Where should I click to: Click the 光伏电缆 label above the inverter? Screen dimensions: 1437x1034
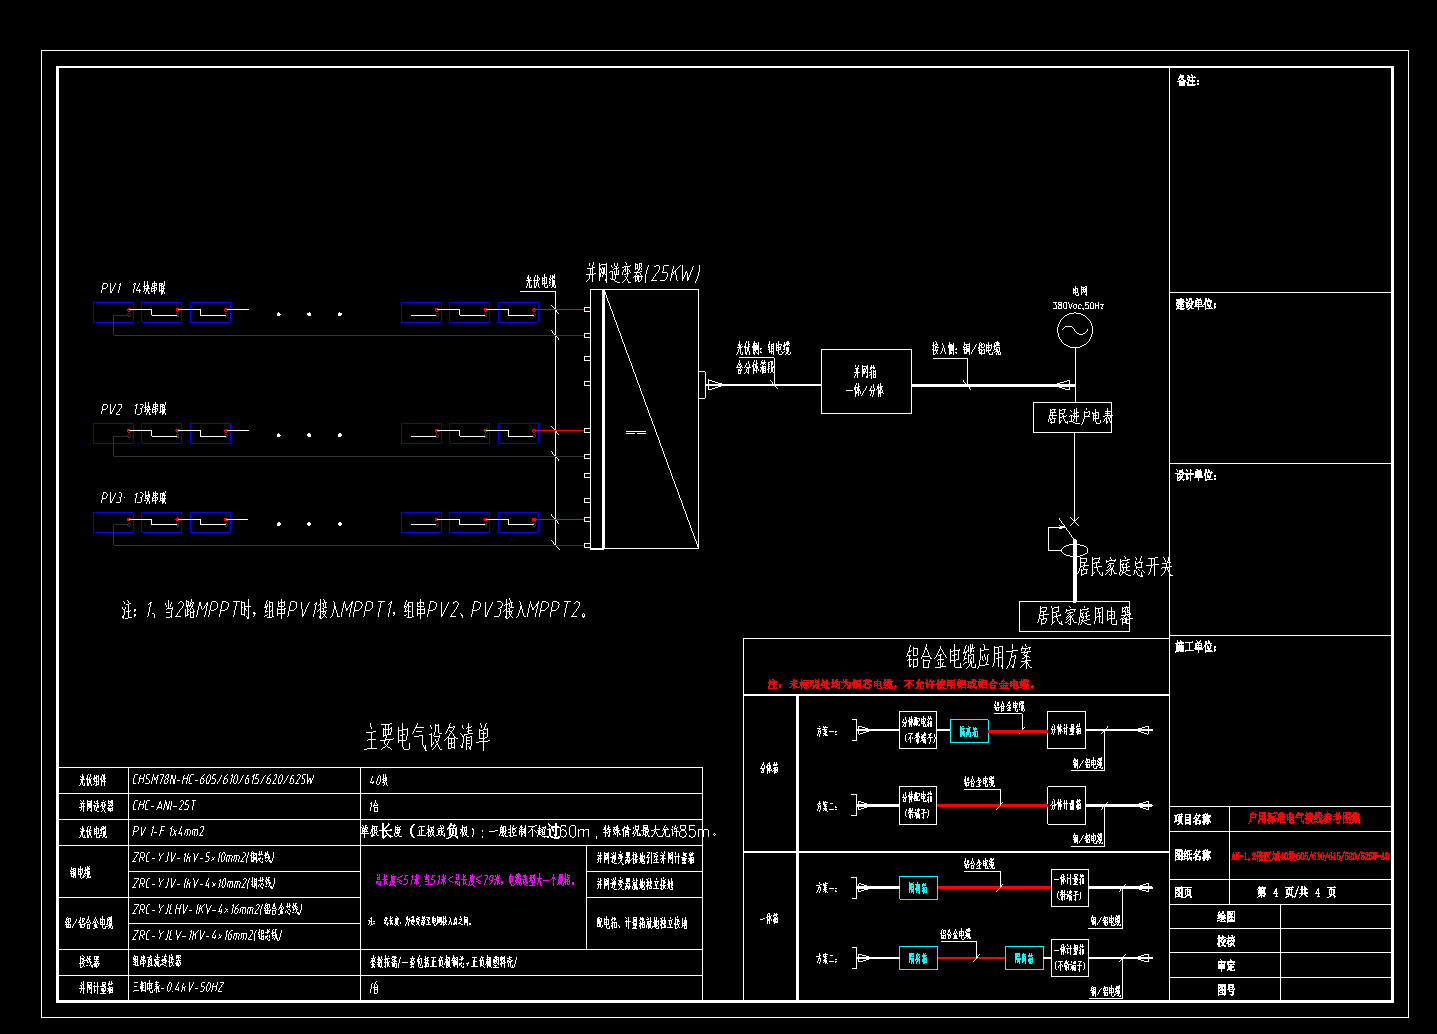point(540,282)
